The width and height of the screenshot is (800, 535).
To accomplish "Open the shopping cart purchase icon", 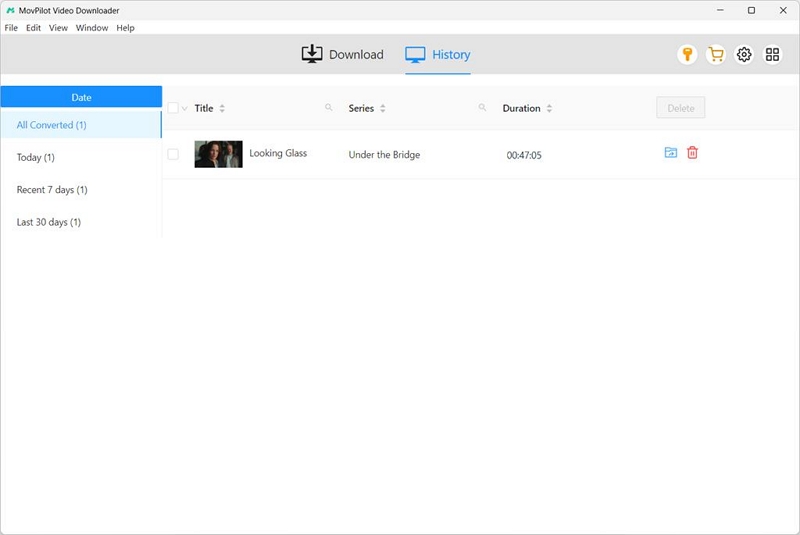I will pos(715,55).
